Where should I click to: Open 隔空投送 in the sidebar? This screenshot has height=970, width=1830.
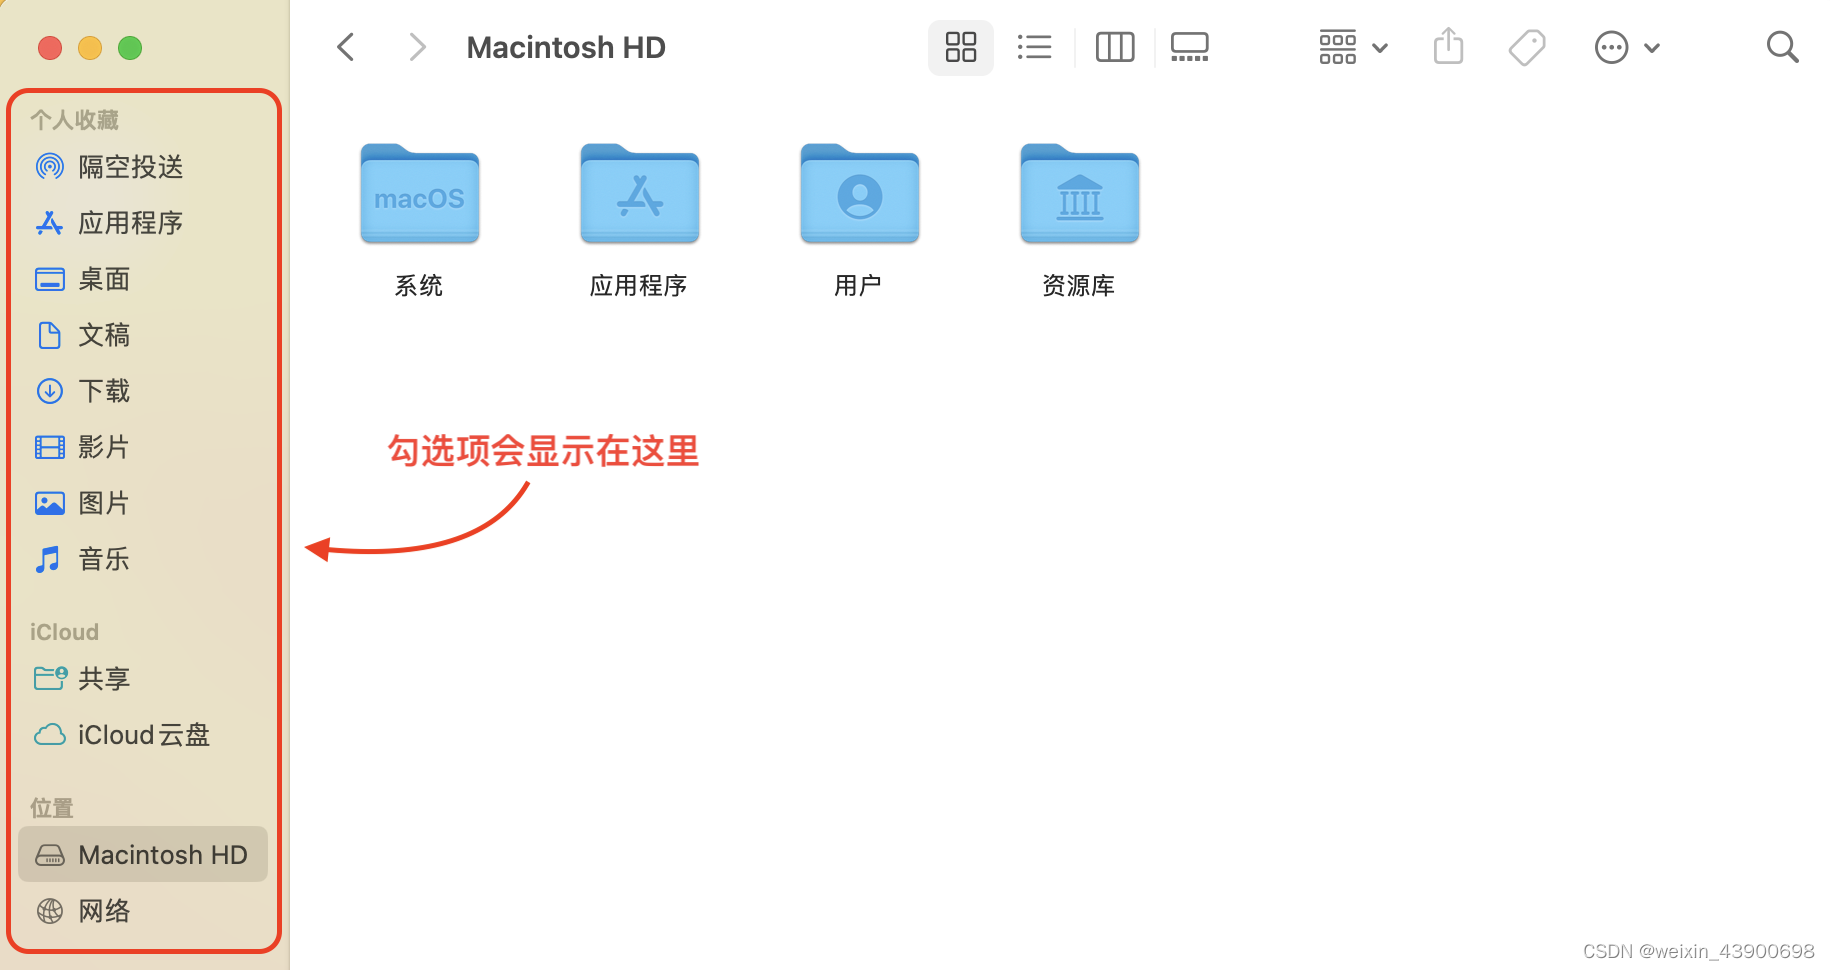tap(143, 167)
